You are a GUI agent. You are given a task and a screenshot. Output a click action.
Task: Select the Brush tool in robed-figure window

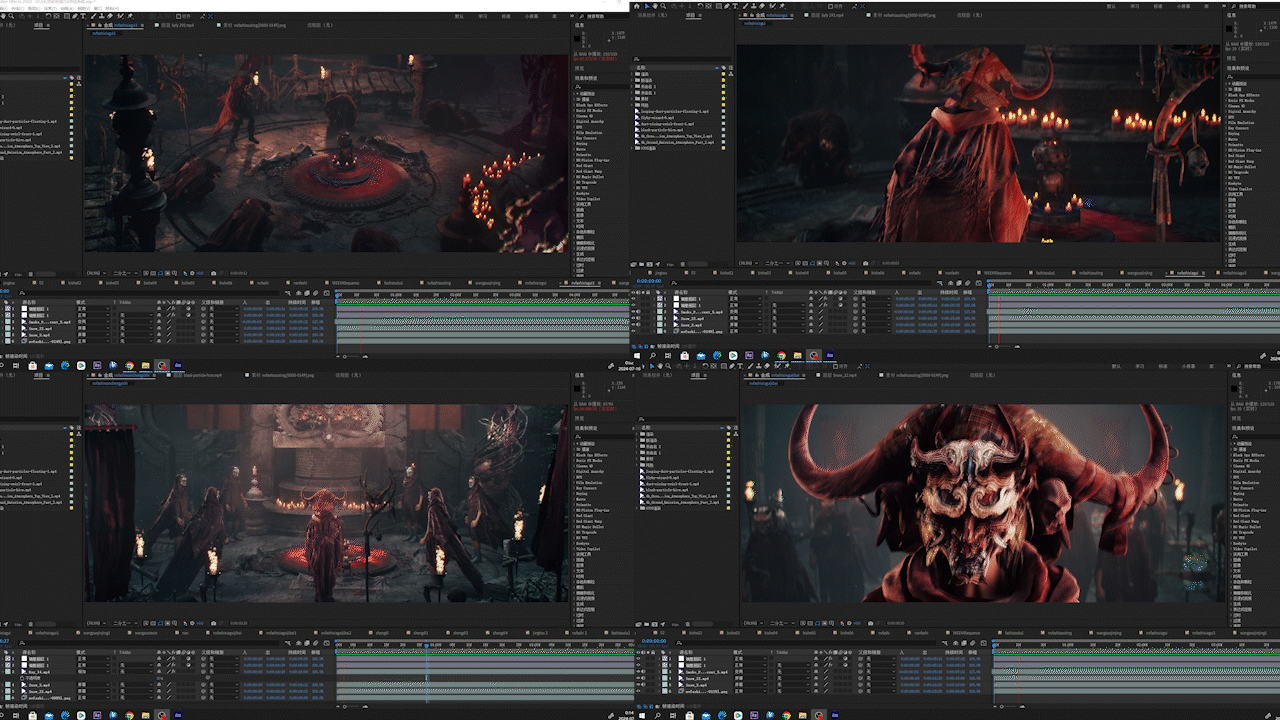(745, 6)
